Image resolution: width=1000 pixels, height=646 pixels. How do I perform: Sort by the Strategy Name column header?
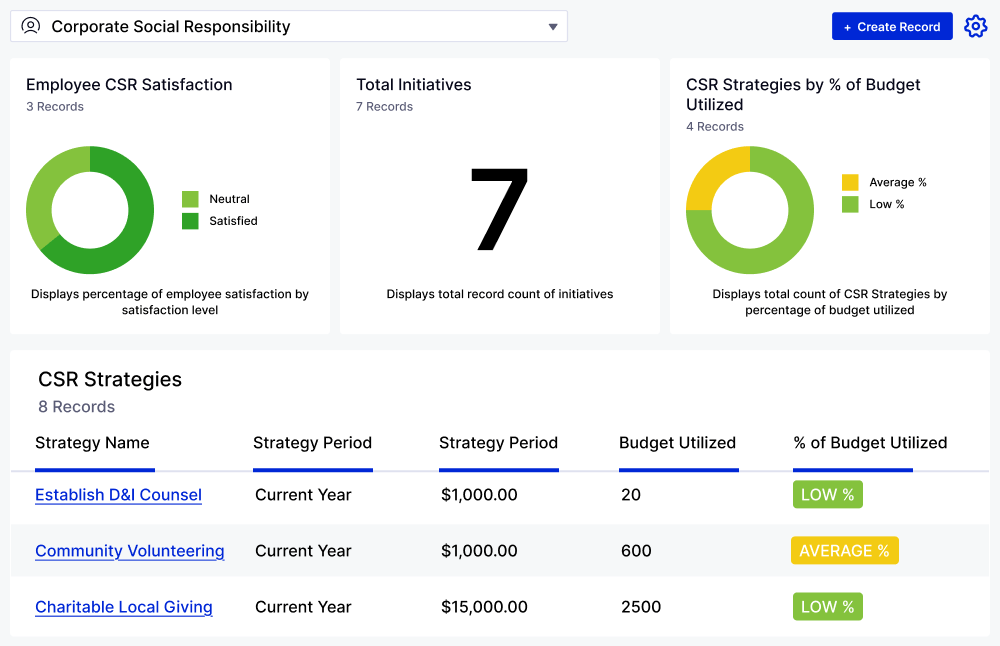92,443
